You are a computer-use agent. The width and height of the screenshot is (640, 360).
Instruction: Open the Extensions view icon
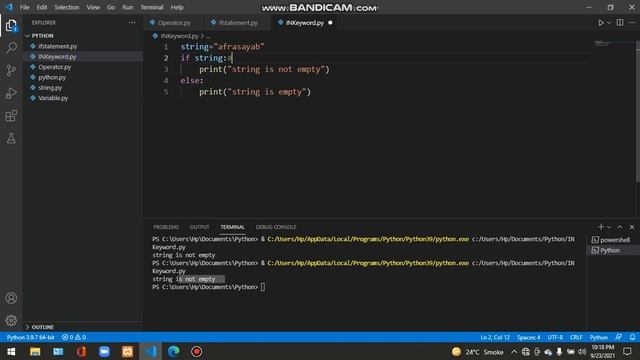pyautogui.click(x=11, y=116)
